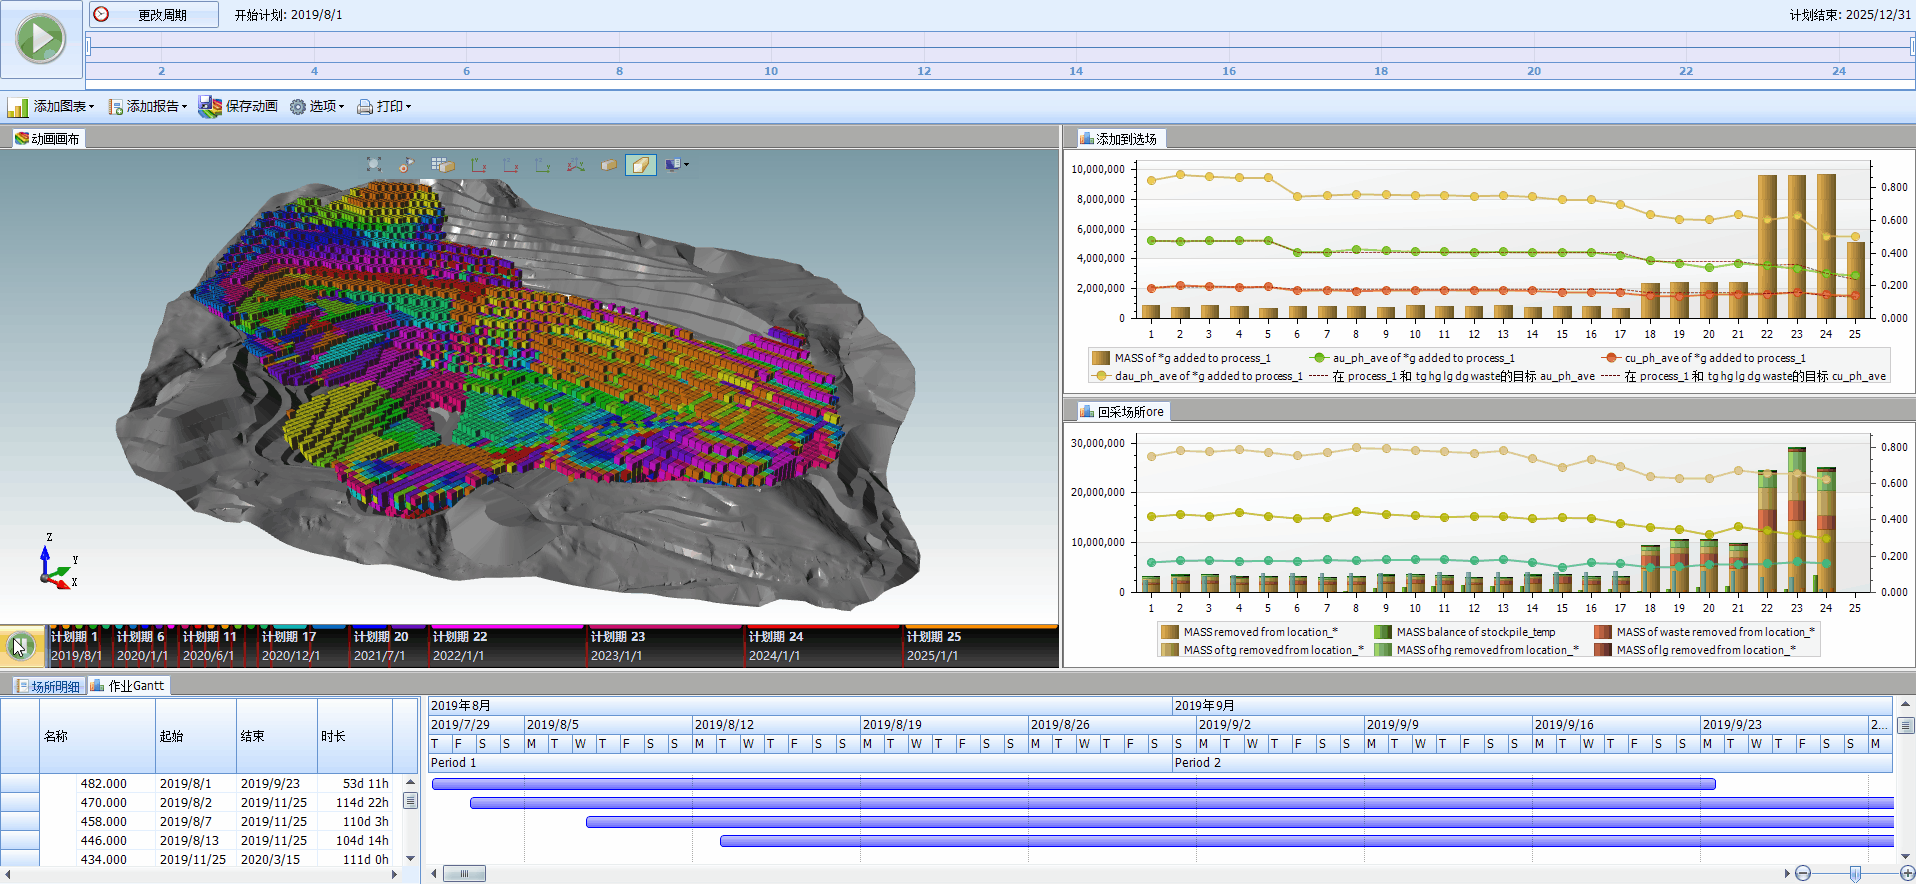Screen dimensions: 1916x884
Task: Select the ZY plane view icon
Action: (x=543, y=165)
